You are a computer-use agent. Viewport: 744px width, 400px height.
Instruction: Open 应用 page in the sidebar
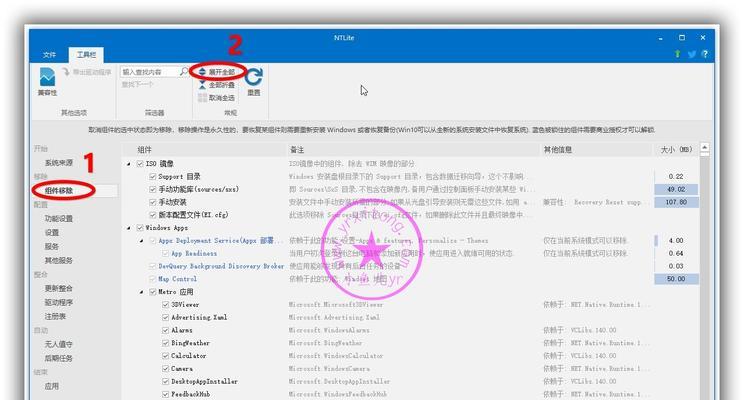coord(52,386)
